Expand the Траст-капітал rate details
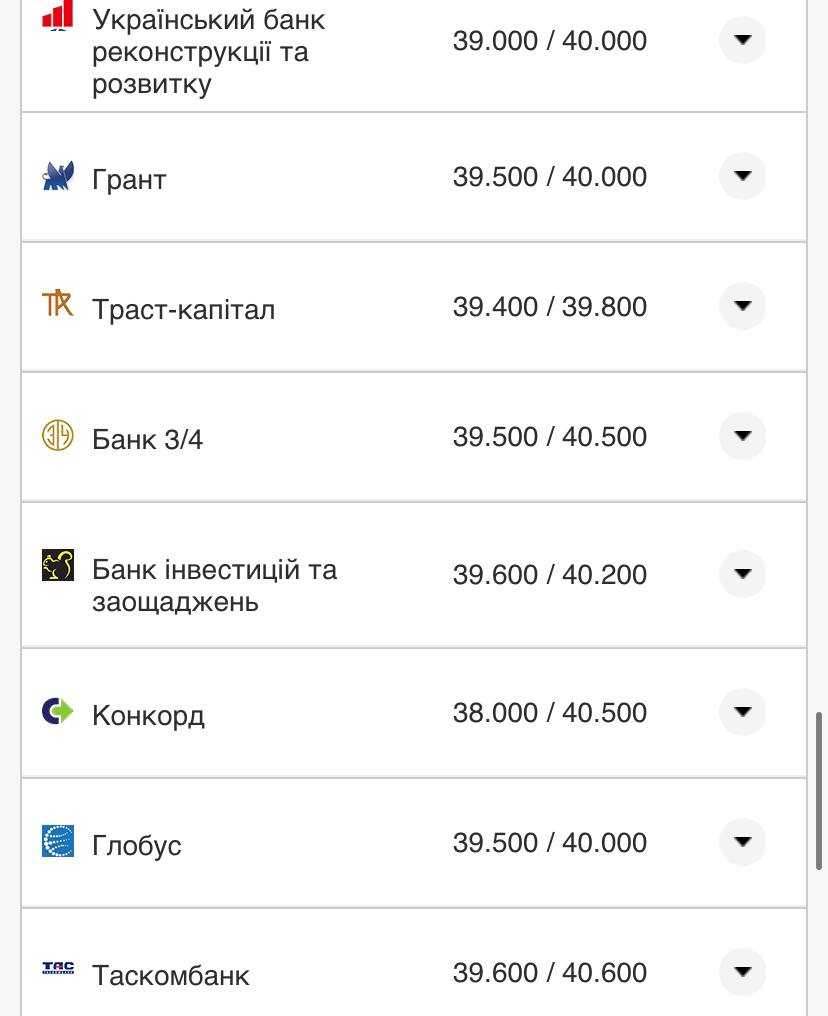This screenshot has height=1016, width=828. 742,306
